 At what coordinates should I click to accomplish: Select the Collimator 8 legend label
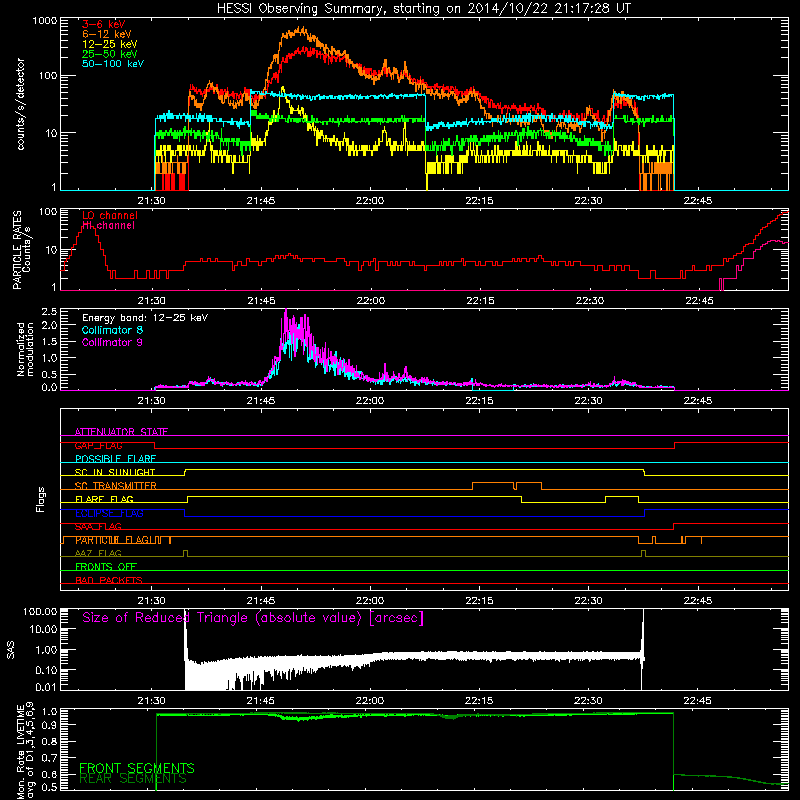click(x=112, y=330)
